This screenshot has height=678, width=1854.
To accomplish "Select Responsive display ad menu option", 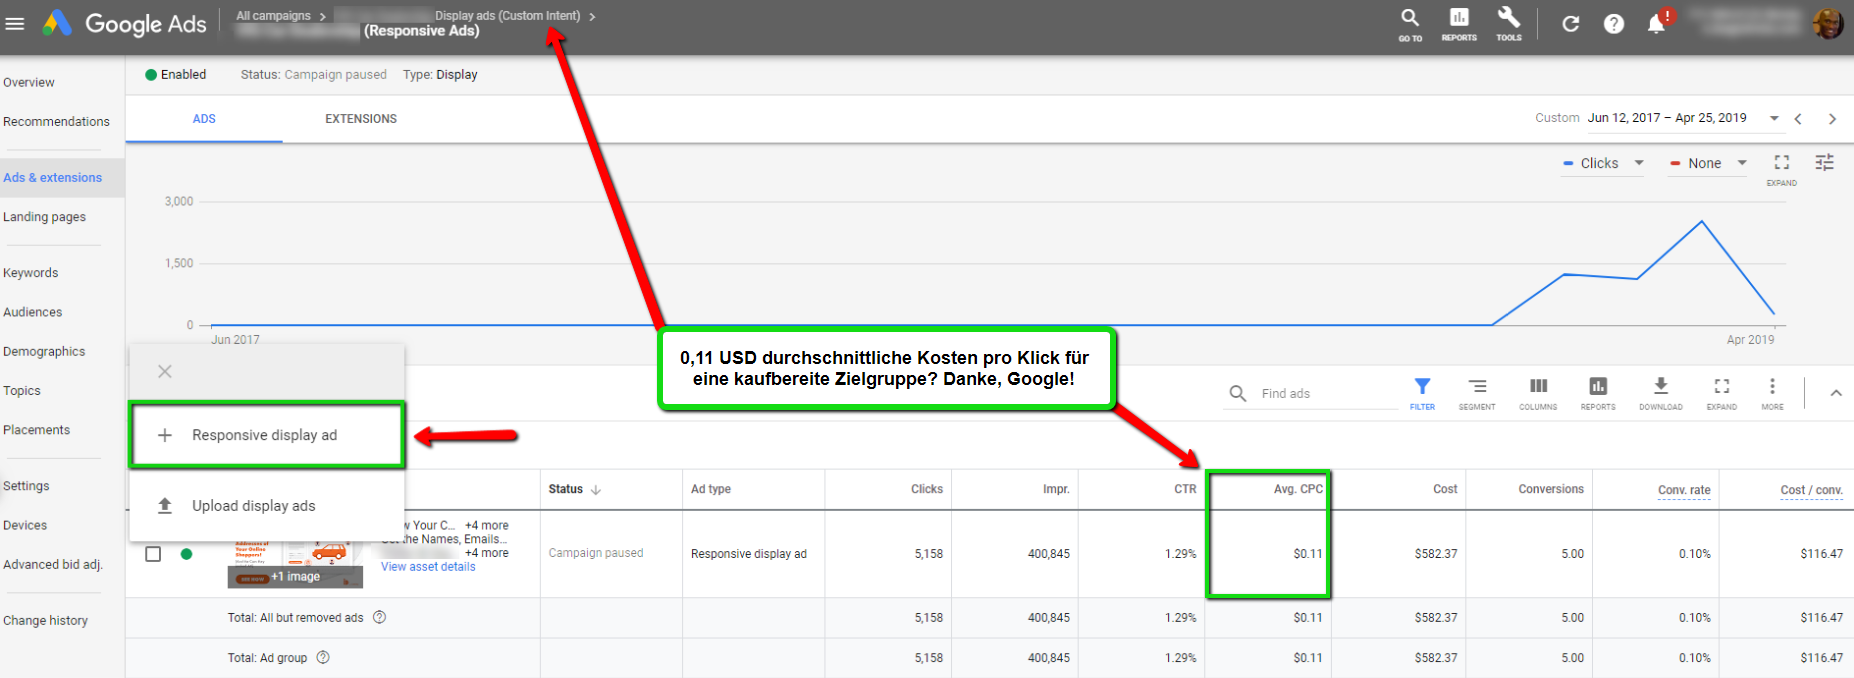I will coord(265,435).
